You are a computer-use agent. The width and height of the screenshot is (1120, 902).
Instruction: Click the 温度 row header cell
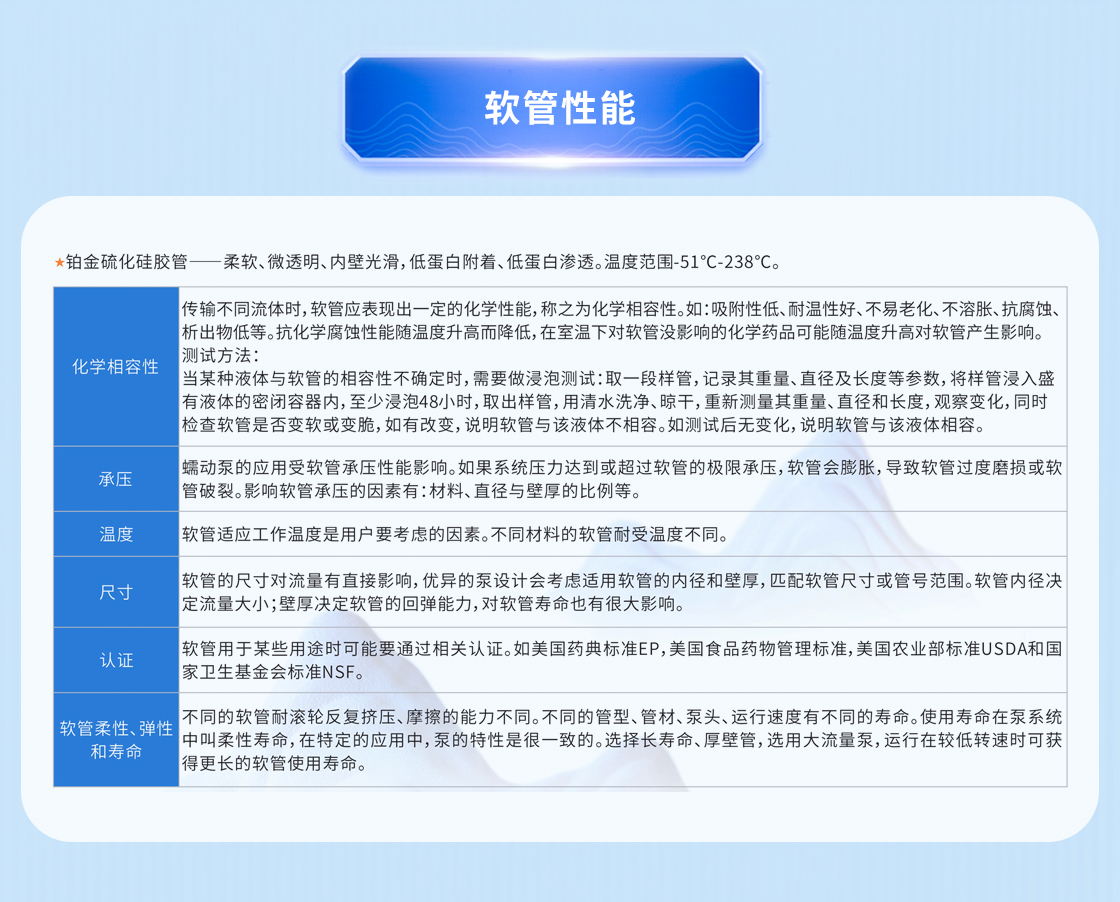click(x=116, y=534)
